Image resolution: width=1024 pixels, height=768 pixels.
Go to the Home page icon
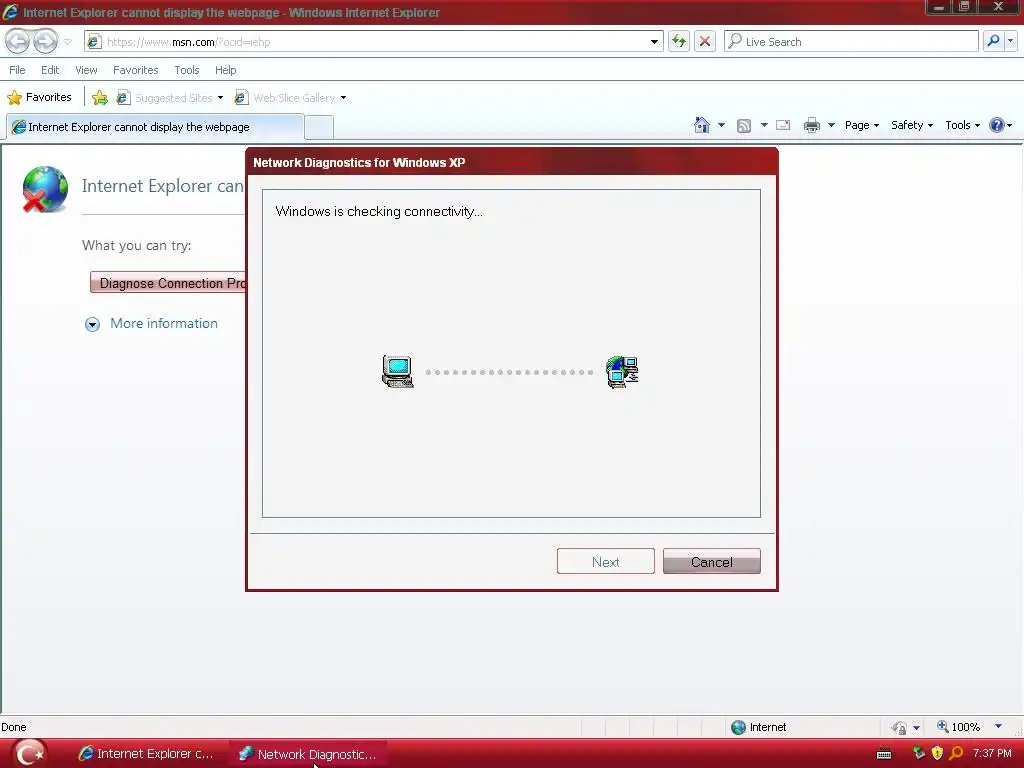point(702,125)
